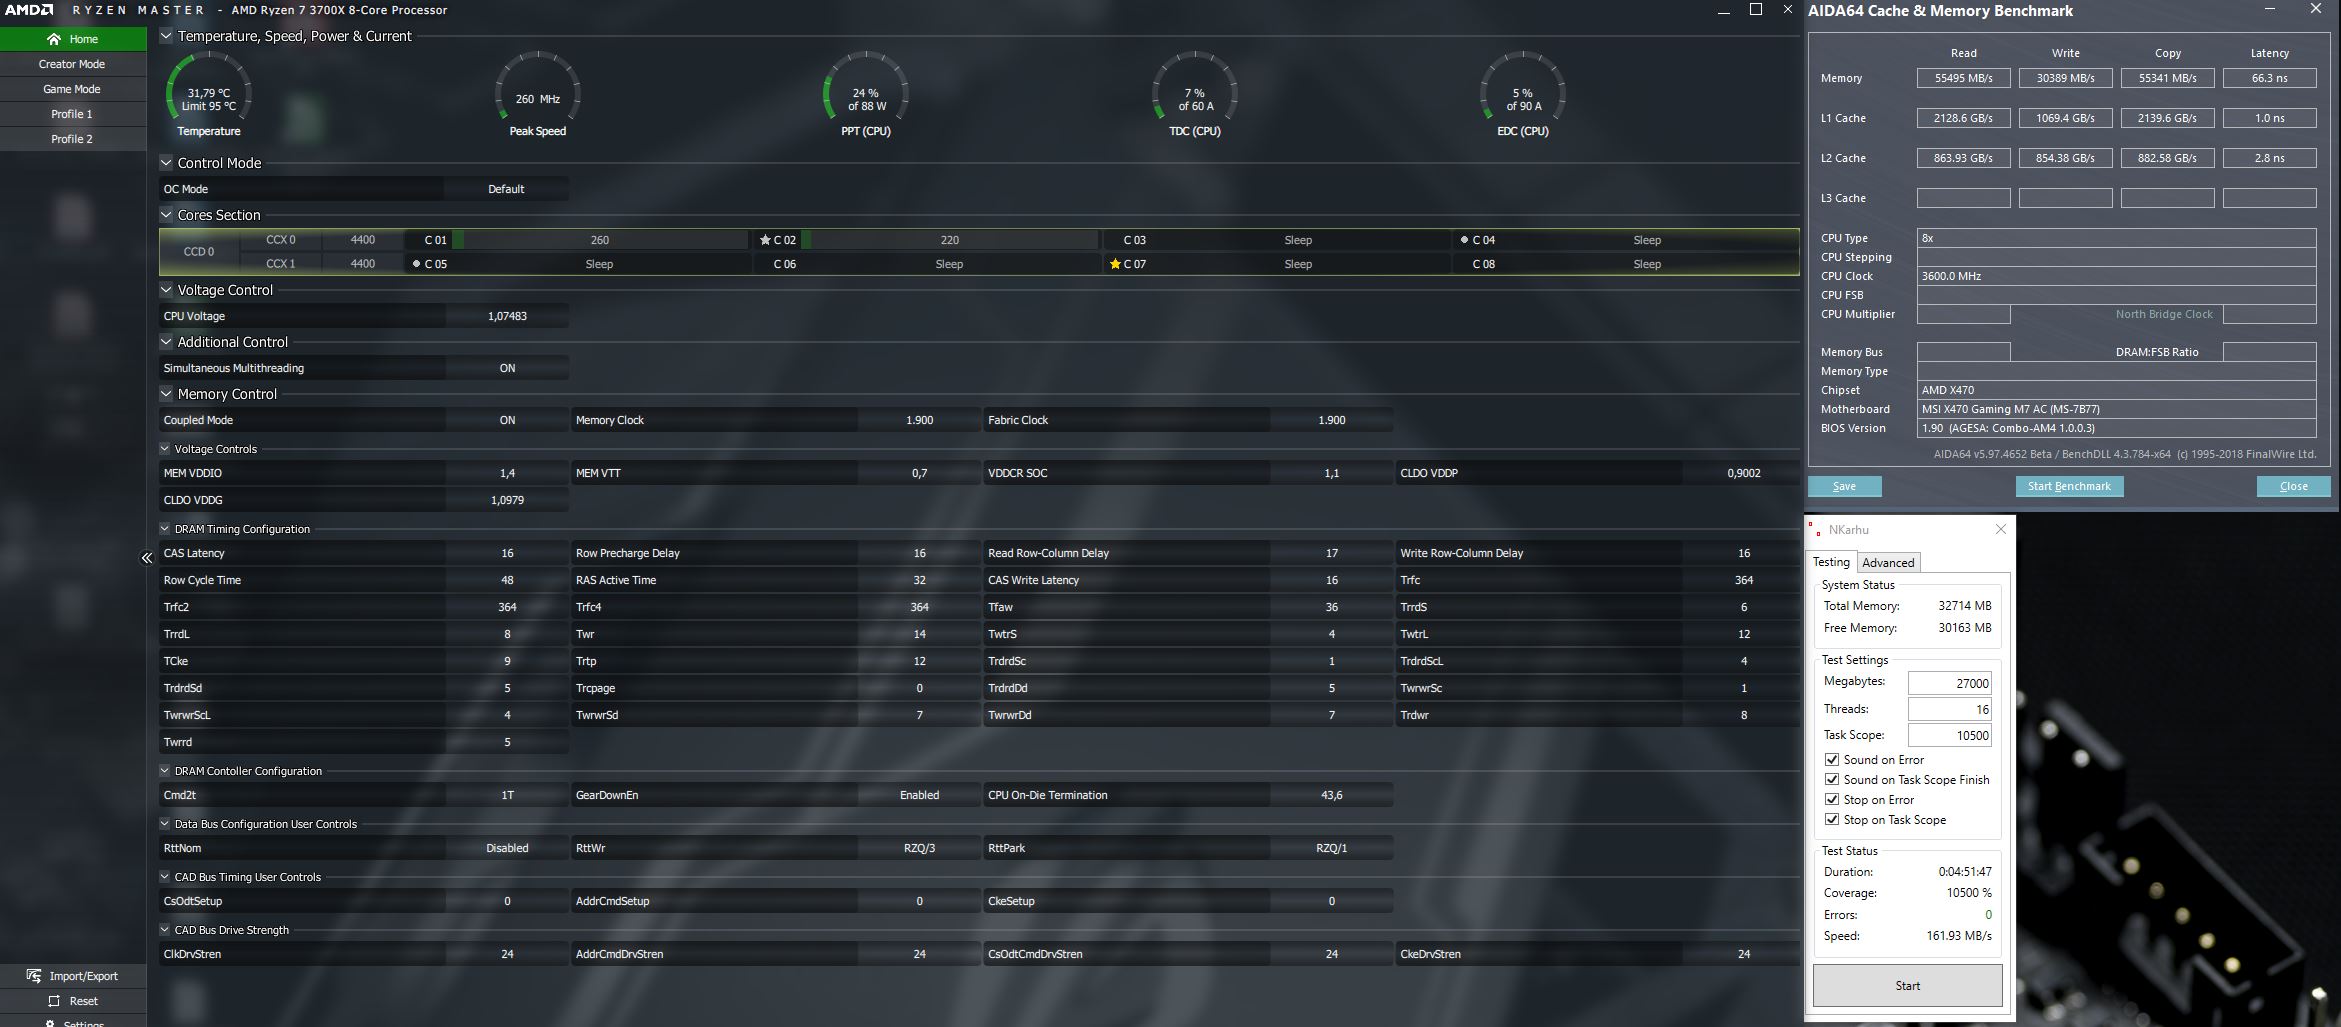2341x1027 pixels.
Task: Click the gold star next to core C 07
Action: pyautogui.click(x=1115, y=264)
